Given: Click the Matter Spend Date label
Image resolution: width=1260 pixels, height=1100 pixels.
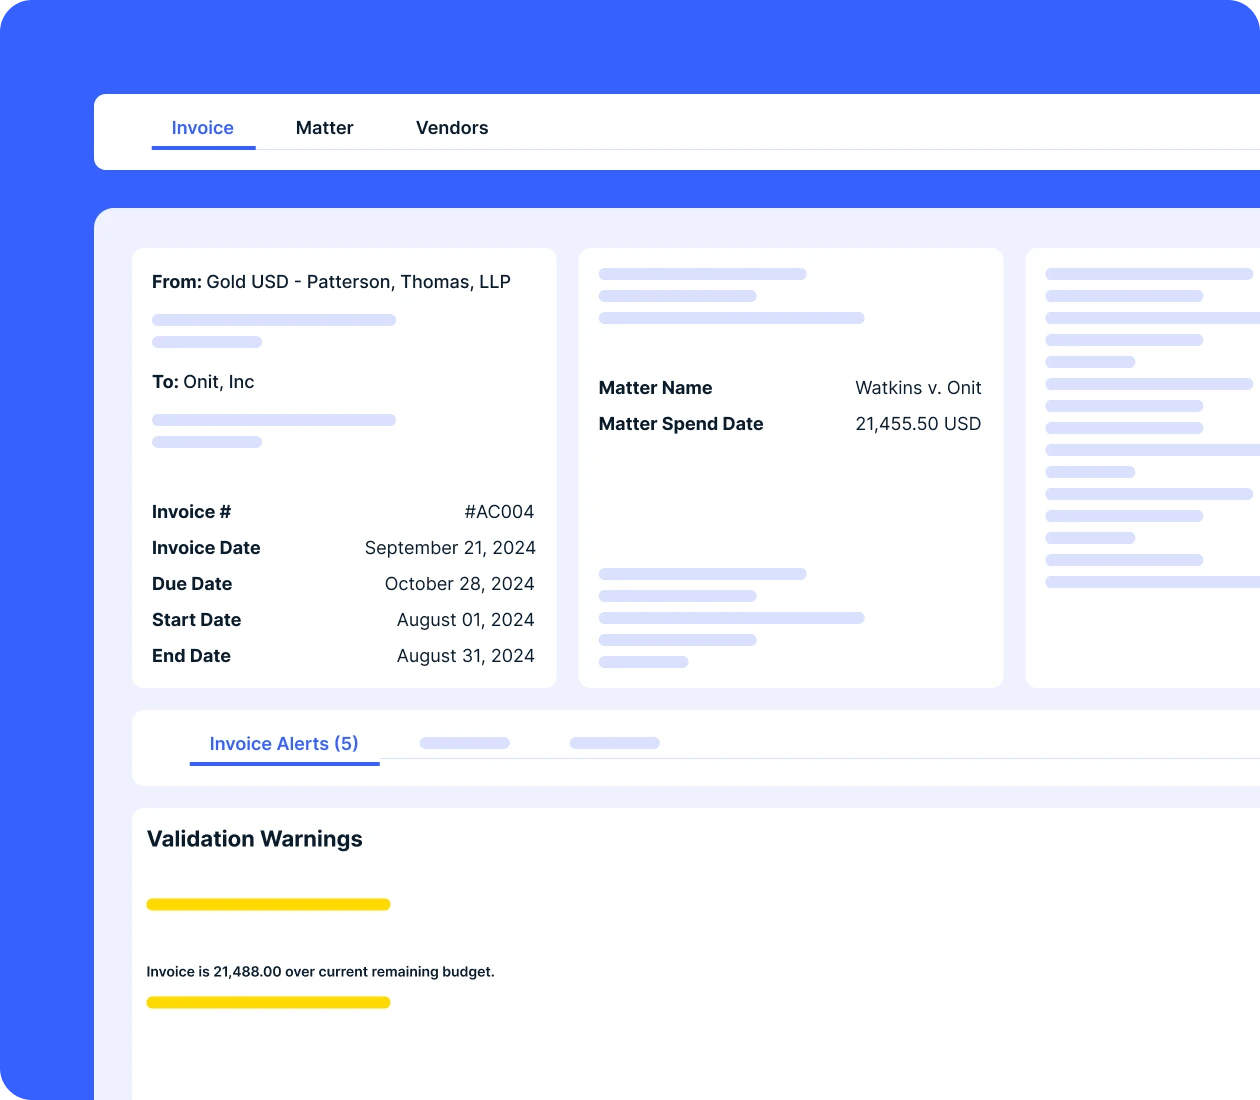Looking at the screenshot, I should [681, 424].
